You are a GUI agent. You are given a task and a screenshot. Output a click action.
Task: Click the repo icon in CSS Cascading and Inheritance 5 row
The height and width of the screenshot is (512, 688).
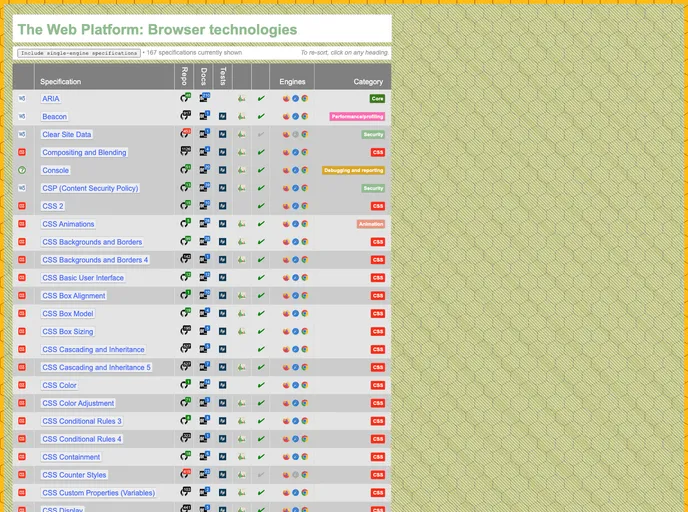pos(185,366)
